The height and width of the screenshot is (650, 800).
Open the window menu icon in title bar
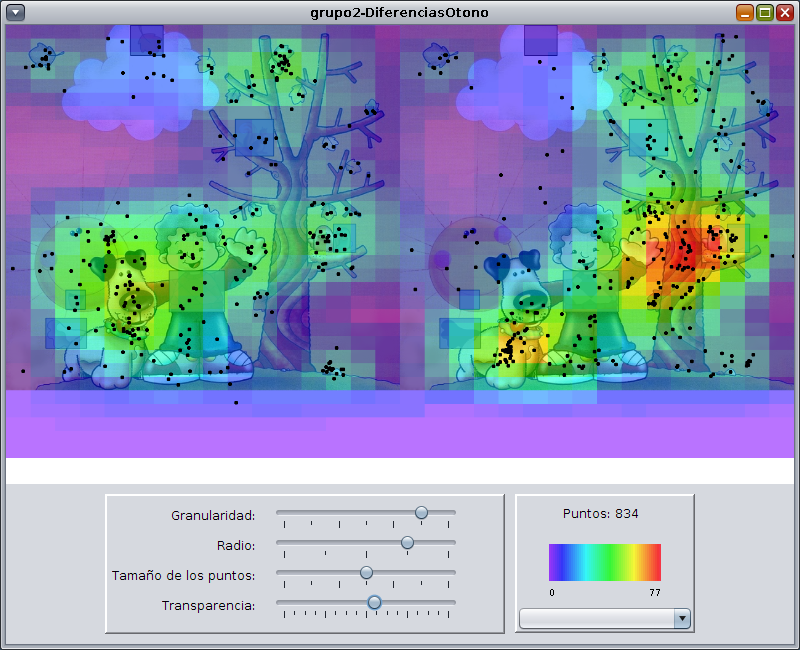tap(15, 12)
